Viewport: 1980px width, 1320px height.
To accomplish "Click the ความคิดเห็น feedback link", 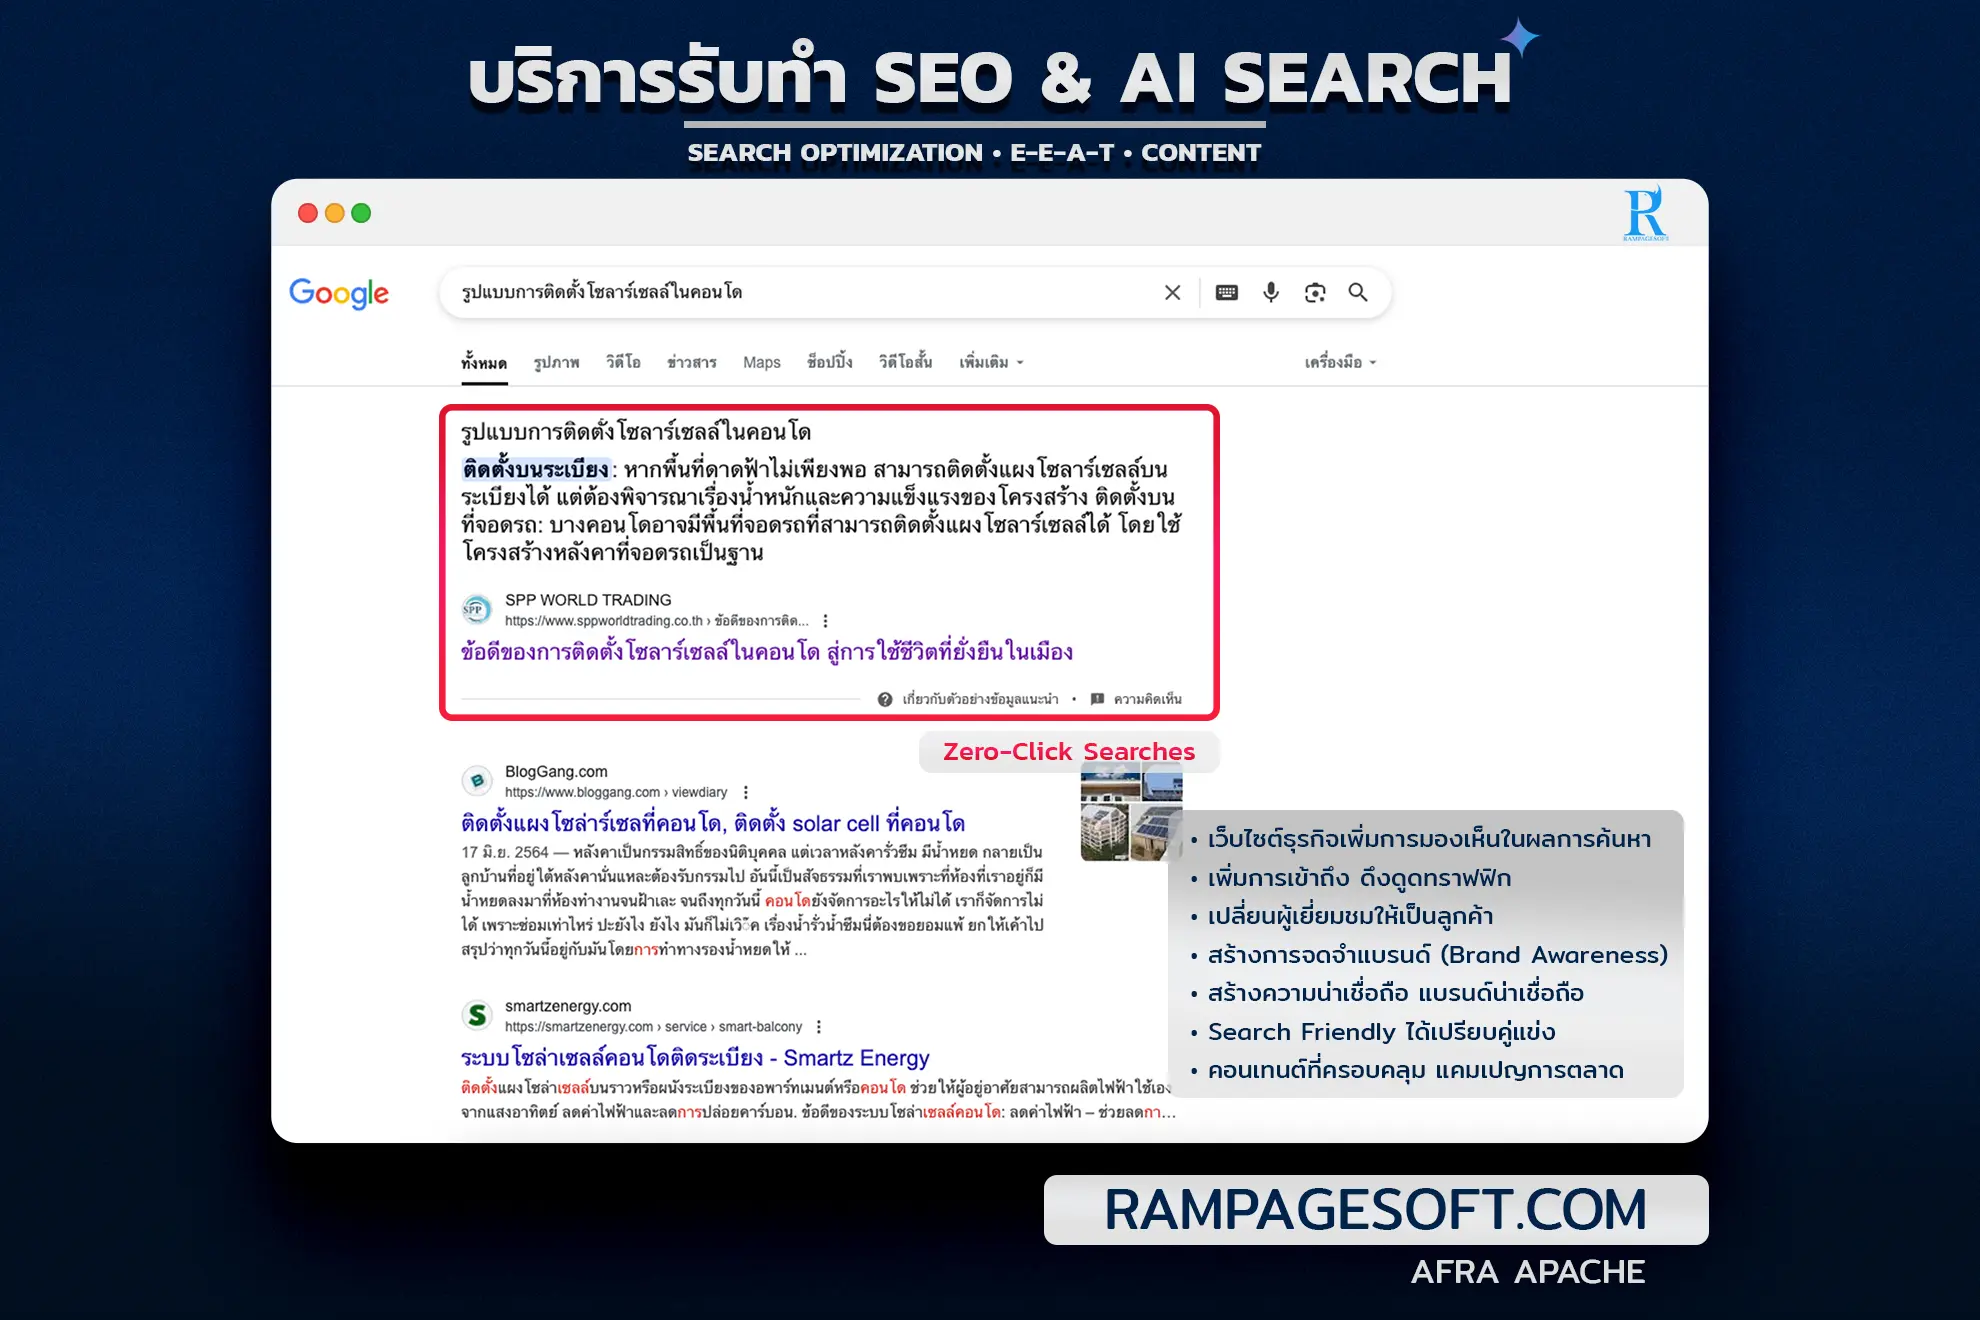I will pyautogui.click(x=1147, y=699).
